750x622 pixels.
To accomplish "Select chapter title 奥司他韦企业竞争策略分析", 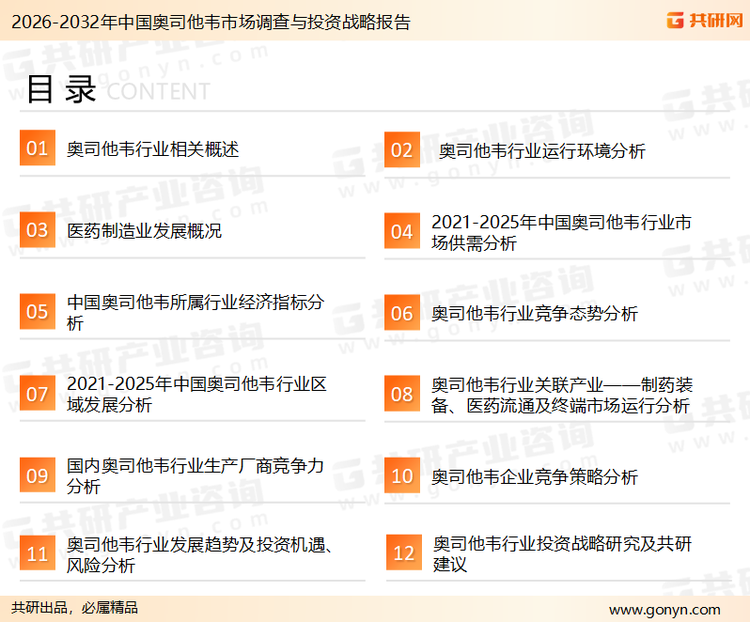I will pos(534,477).
